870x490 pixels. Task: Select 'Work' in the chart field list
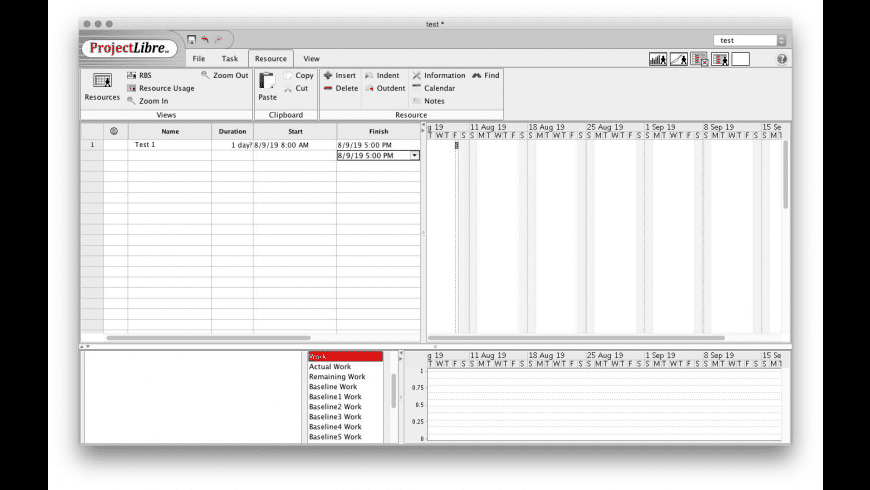tap(345, 356)
